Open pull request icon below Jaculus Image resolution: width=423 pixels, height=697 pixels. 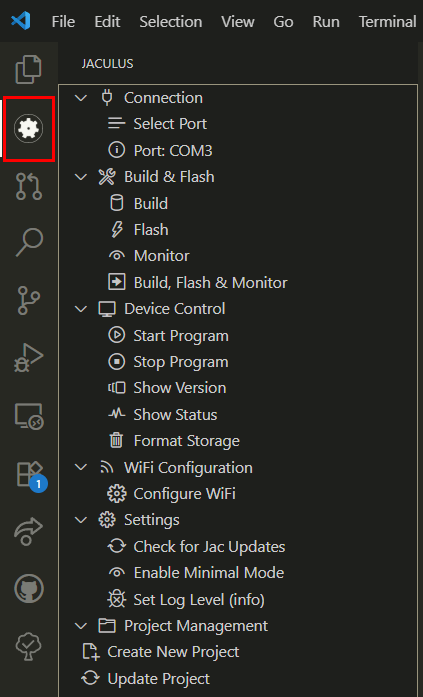pyautogui.click(x=29, y=186)
